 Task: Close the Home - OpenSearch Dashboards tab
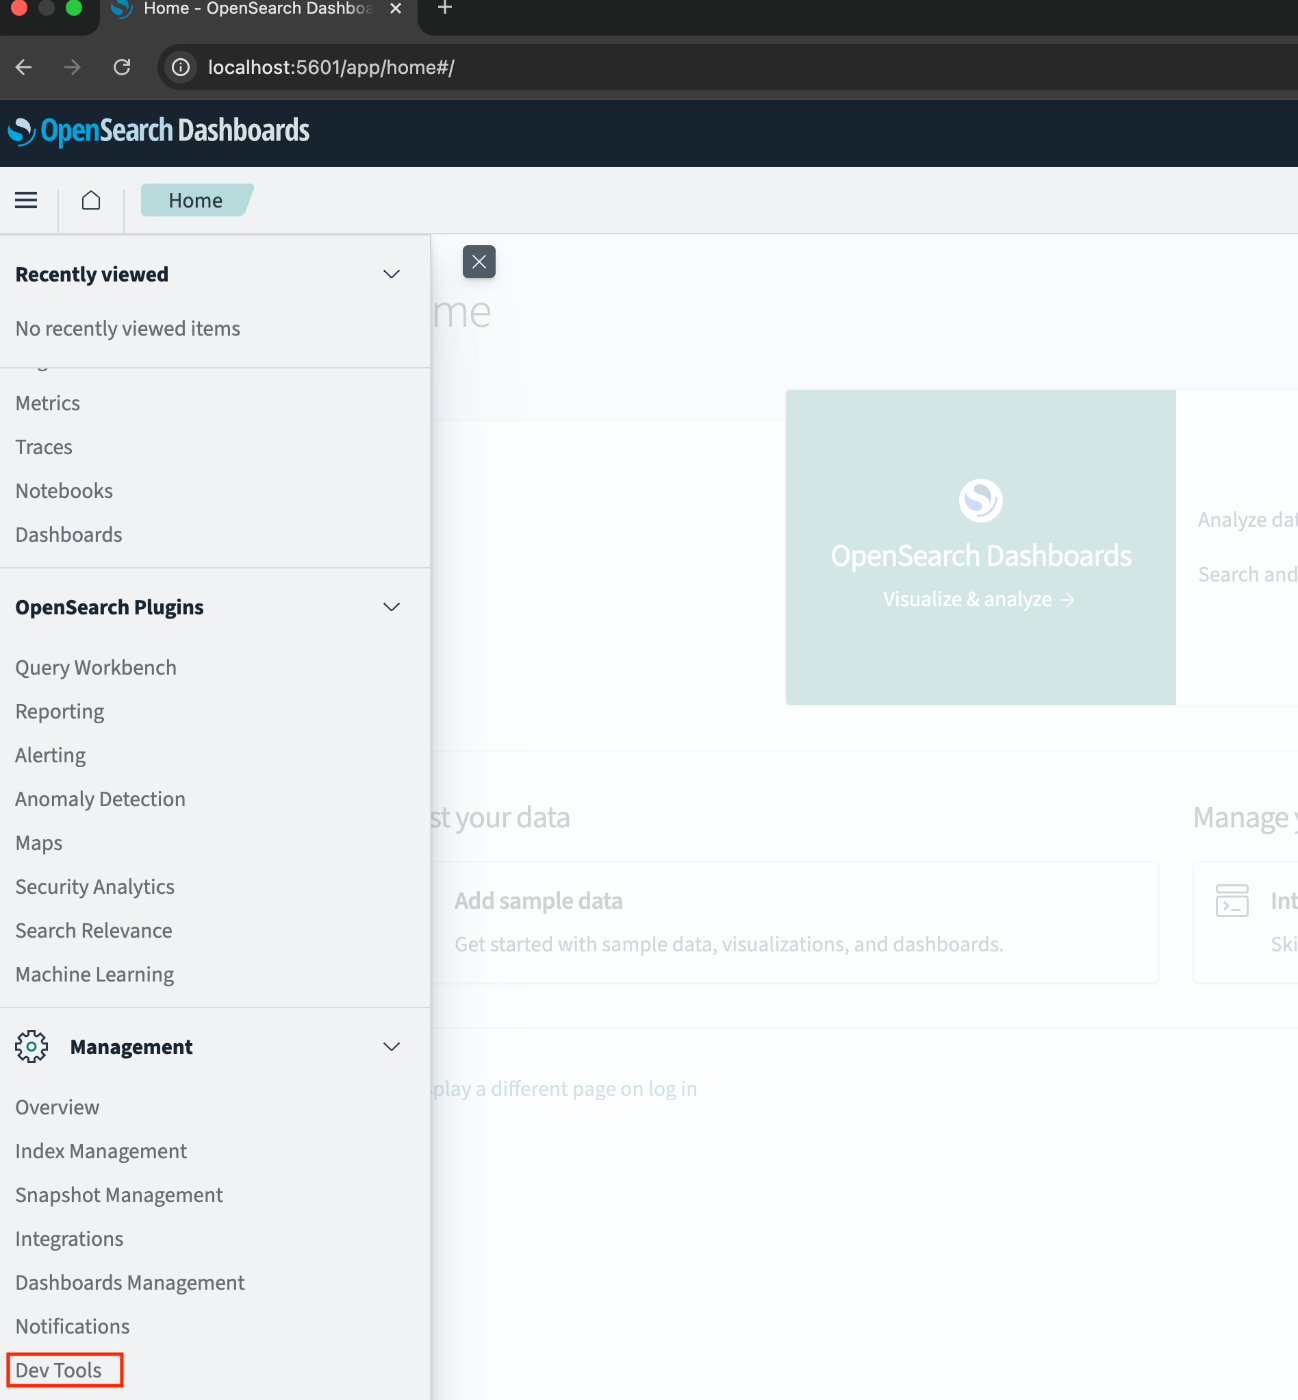click(x=396, y=9)
